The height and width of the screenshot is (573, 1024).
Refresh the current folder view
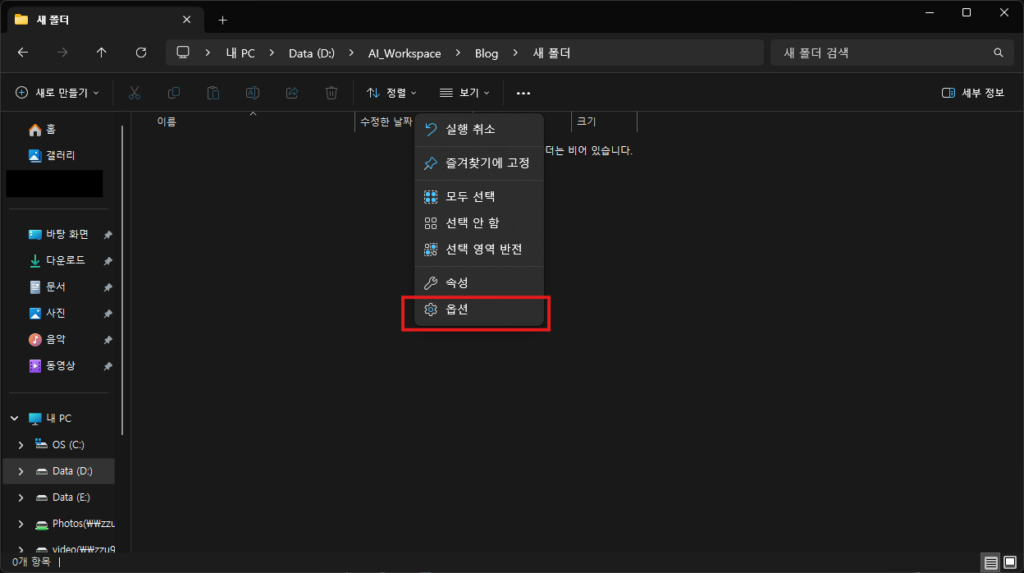click(x=141, y=53)
